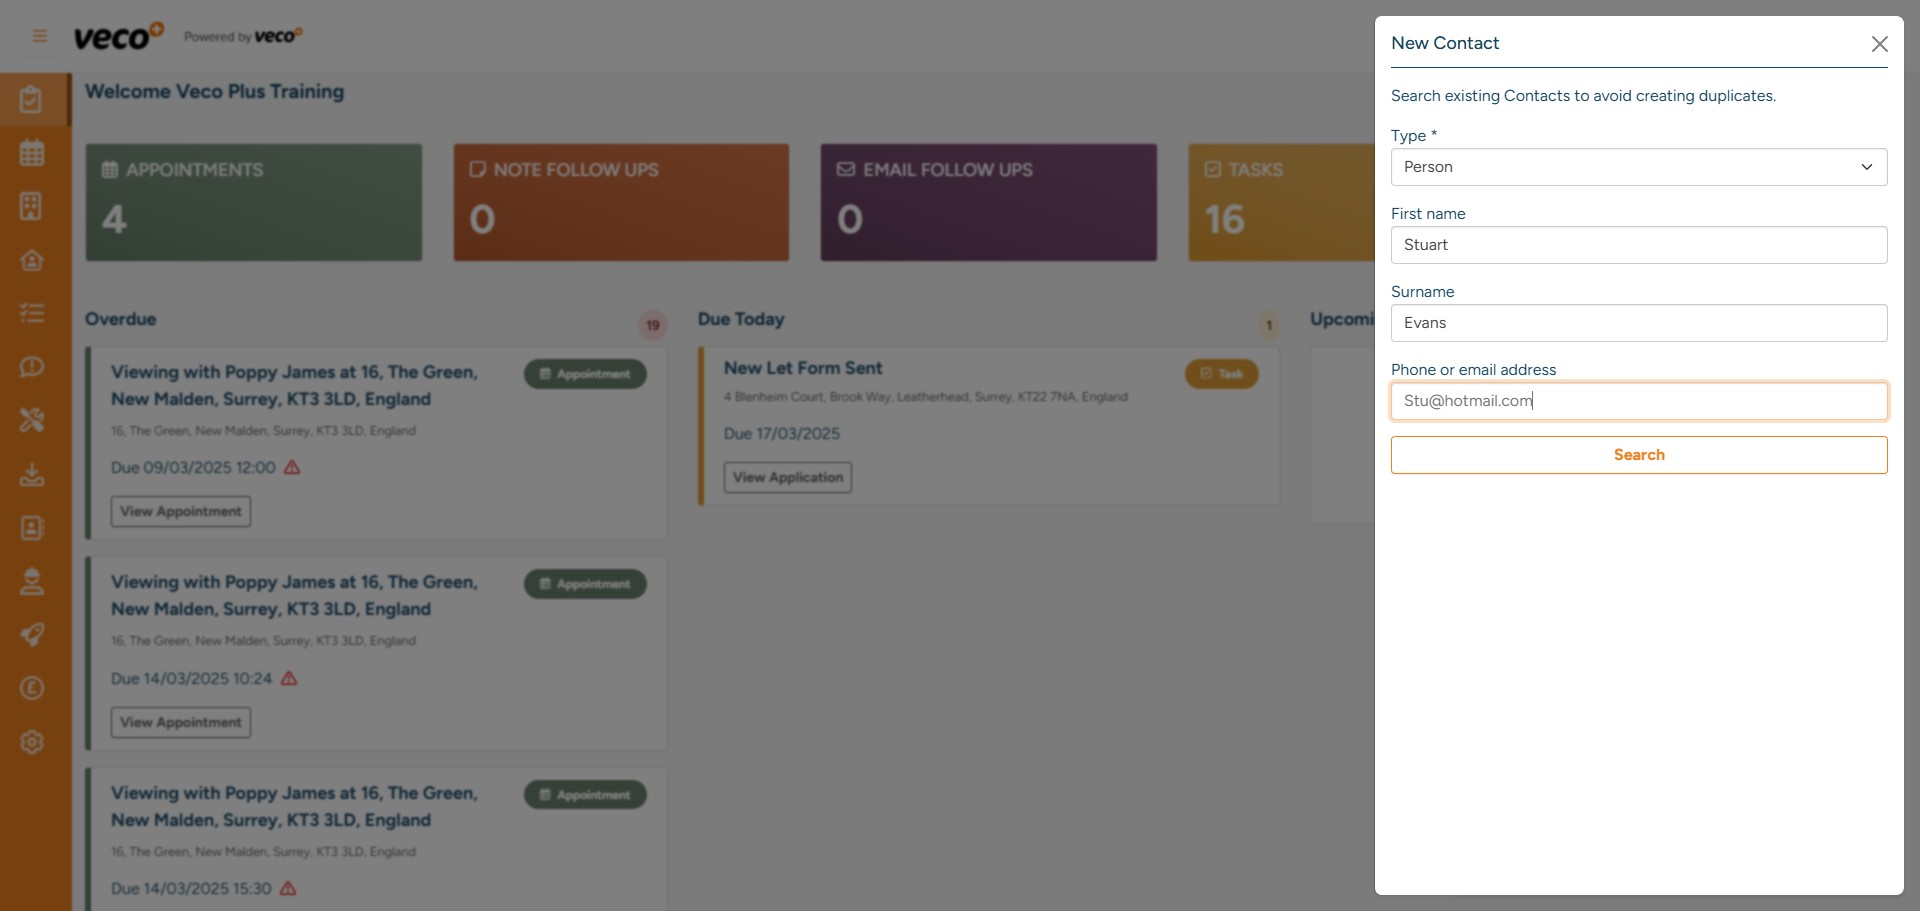Select the house icon in the sidebar
The image size is (1920, 911).
coord(33,260)
